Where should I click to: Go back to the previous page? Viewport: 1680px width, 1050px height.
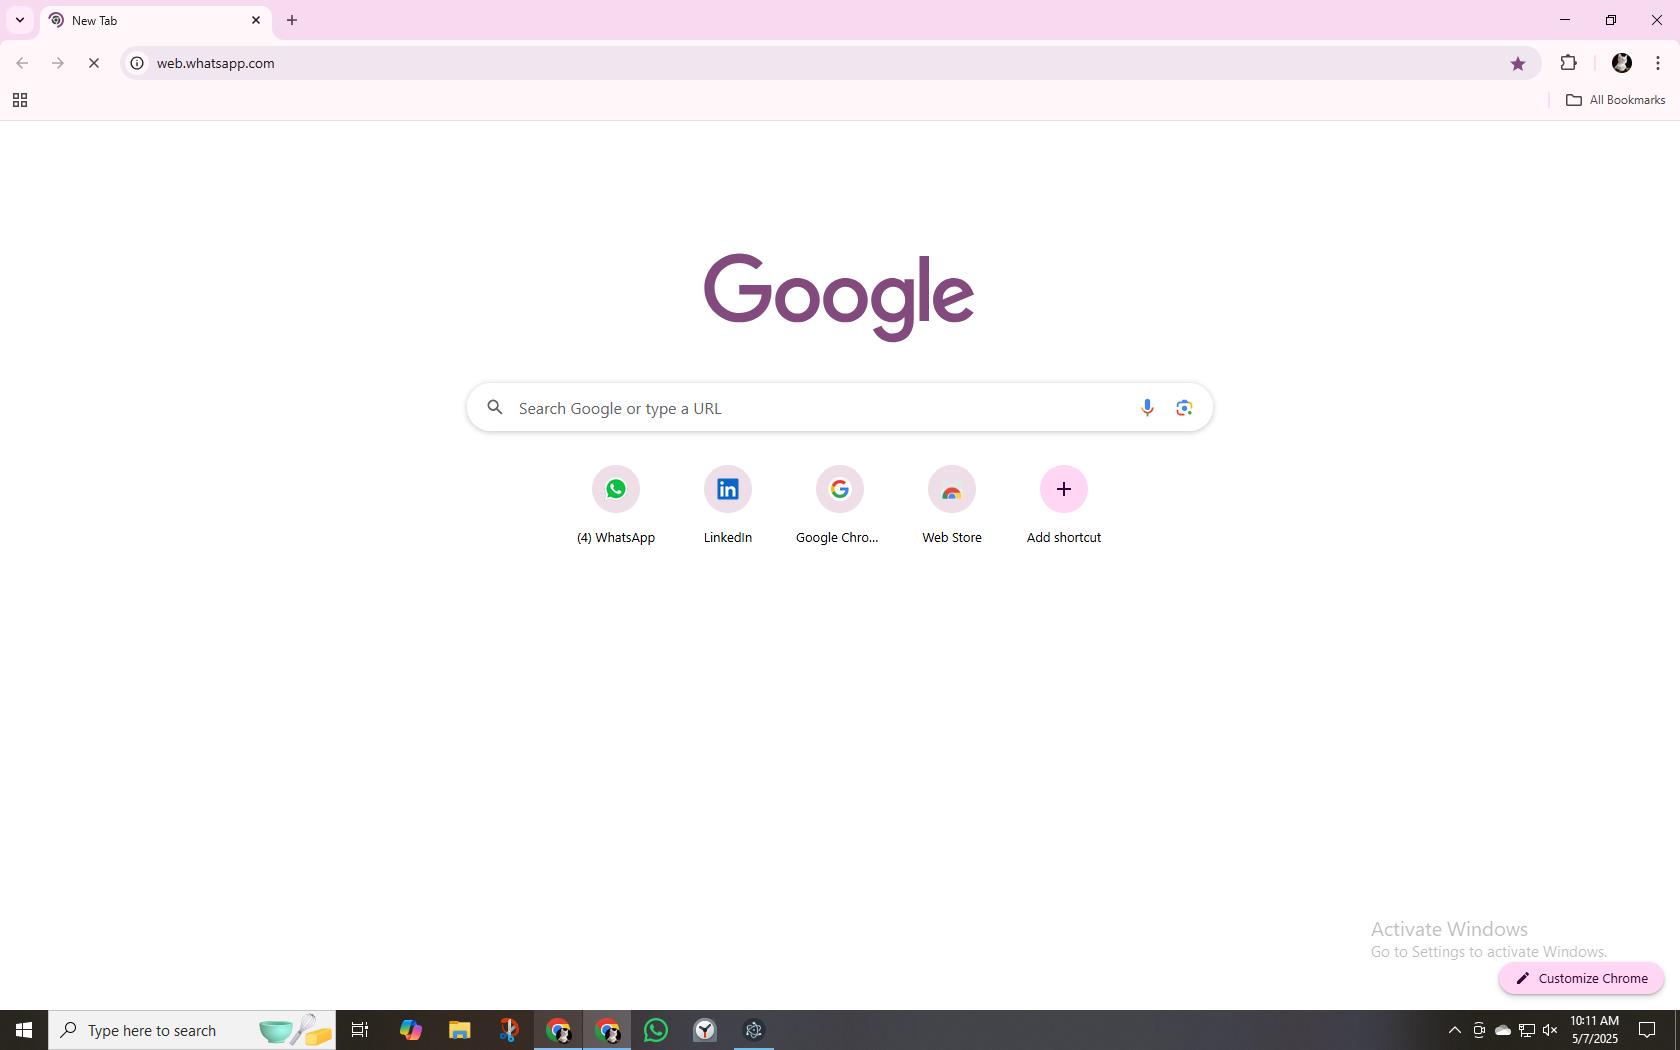coord(22,63)
